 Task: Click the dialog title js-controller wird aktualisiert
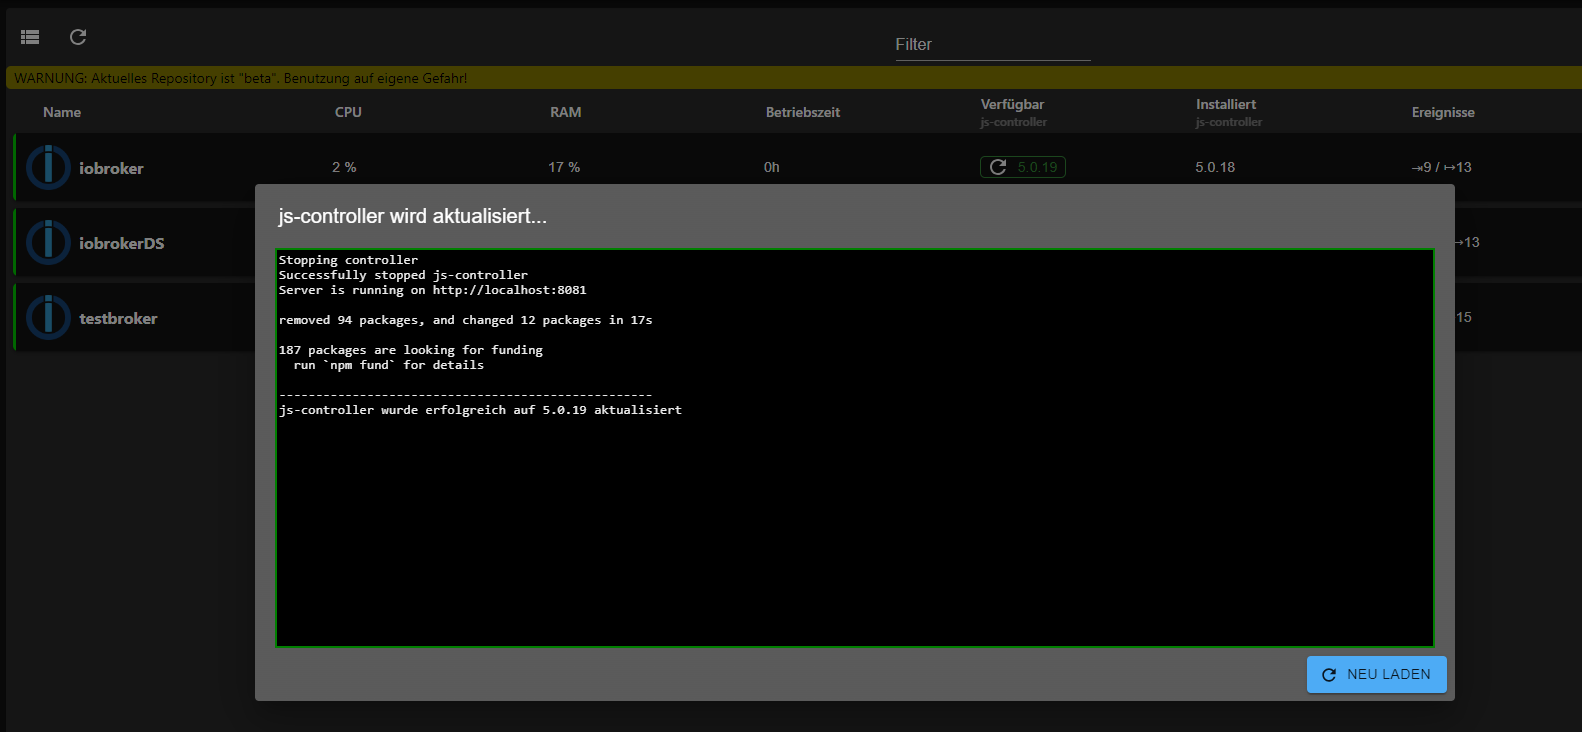(412, 216)
